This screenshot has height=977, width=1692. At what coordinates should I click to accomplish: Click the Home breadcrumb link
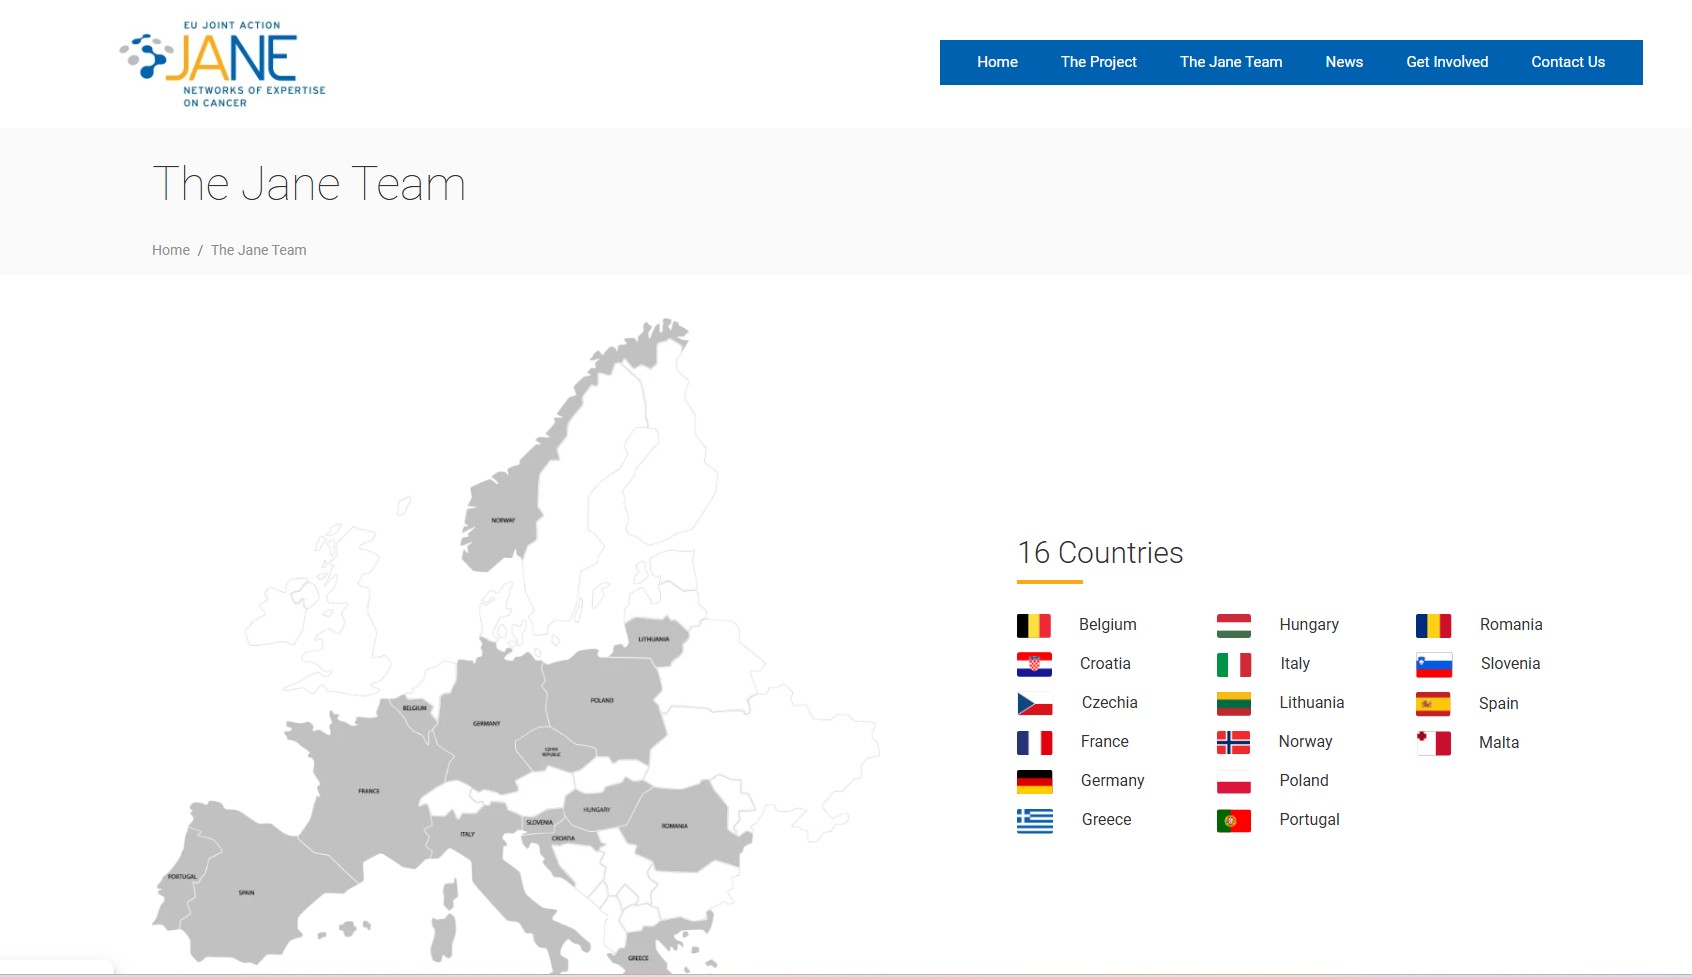tap(171, 250)
